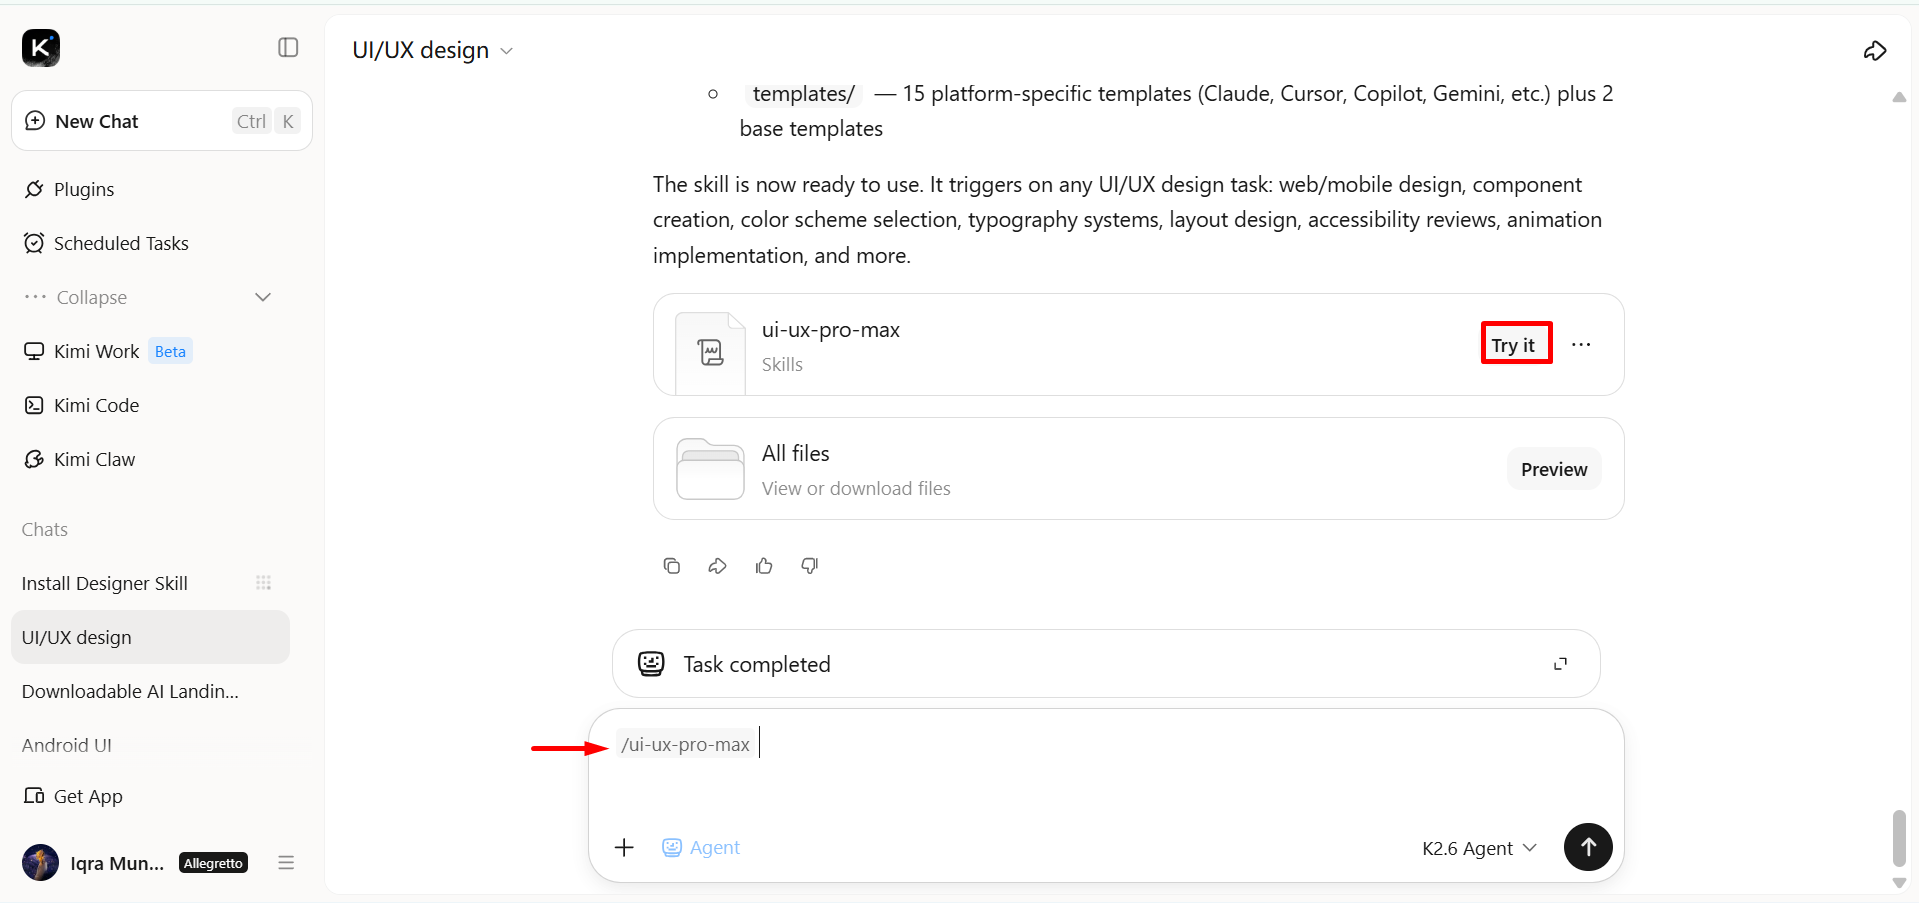Copy the assistant response

point(672,566)
